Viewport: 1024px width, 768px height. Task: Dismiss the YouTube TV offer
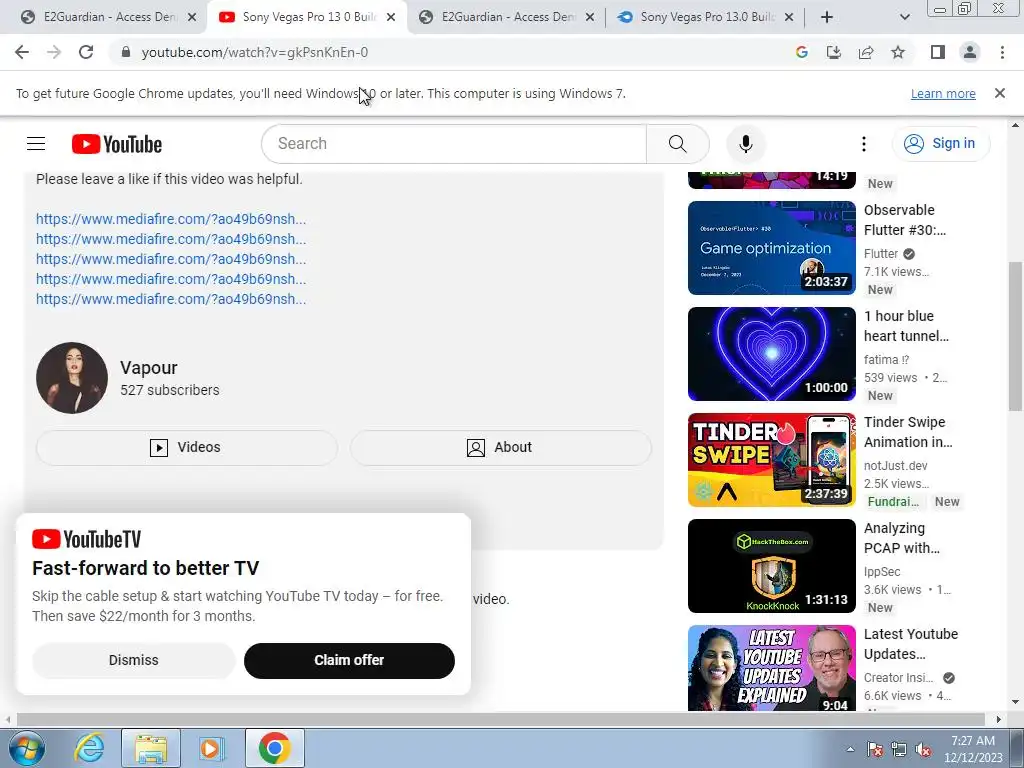click(x=133, y=660)
